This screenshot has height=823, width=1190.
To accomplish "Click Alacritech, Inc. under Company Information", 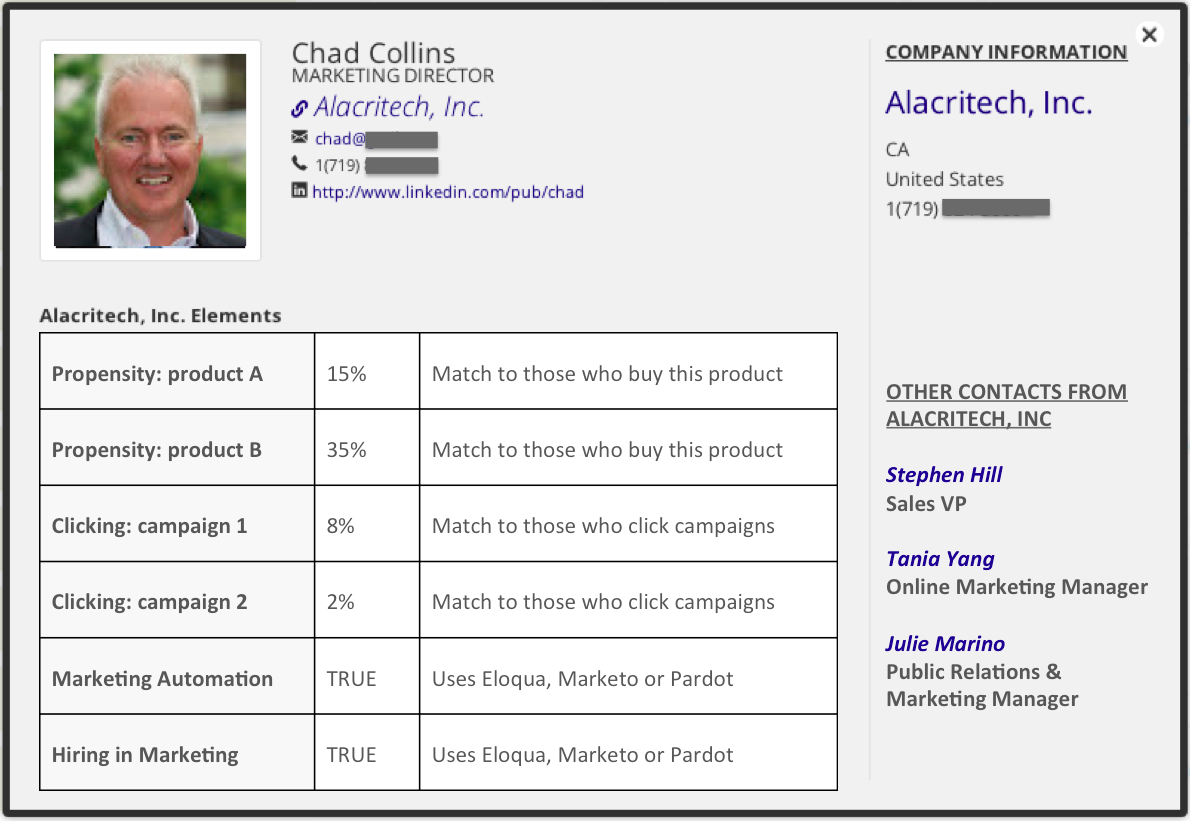I will pyautogui.click(x=988, y=102).
